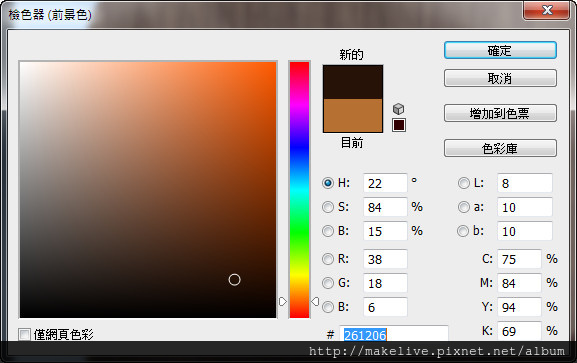The image size is (577, 363).
Task: Click the R value field showing 38
Action: (385, 259)
